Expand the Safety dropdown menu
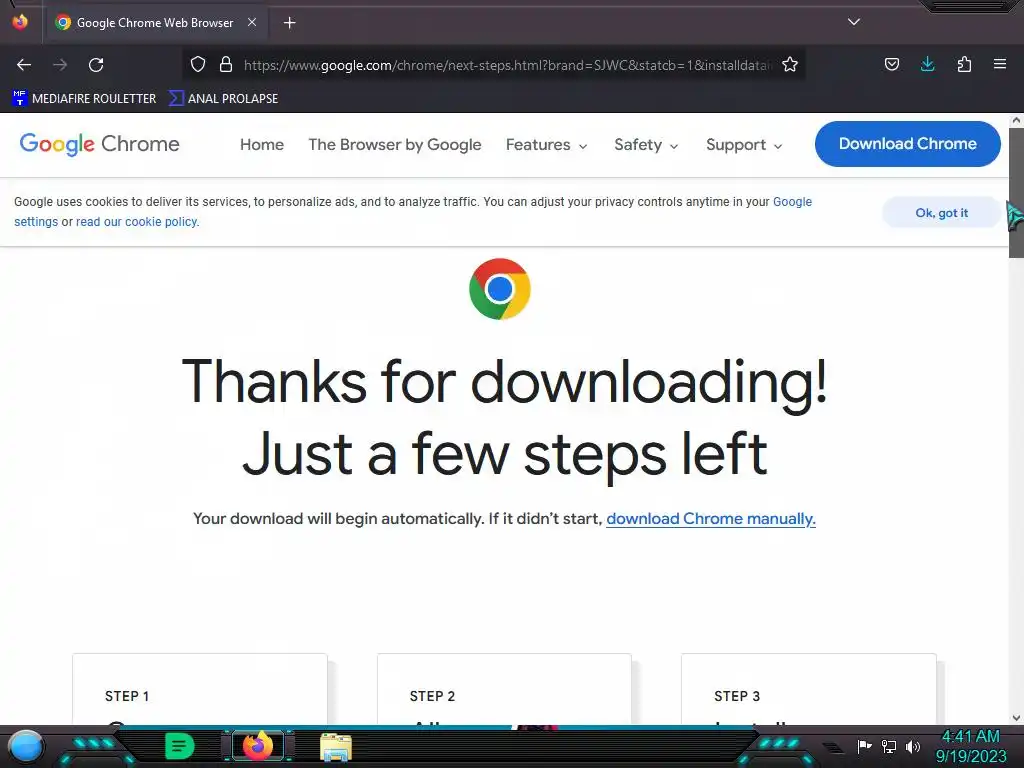Image resolution: width=1024 pixels, height=768 pixels. click(x=646, y=144)
